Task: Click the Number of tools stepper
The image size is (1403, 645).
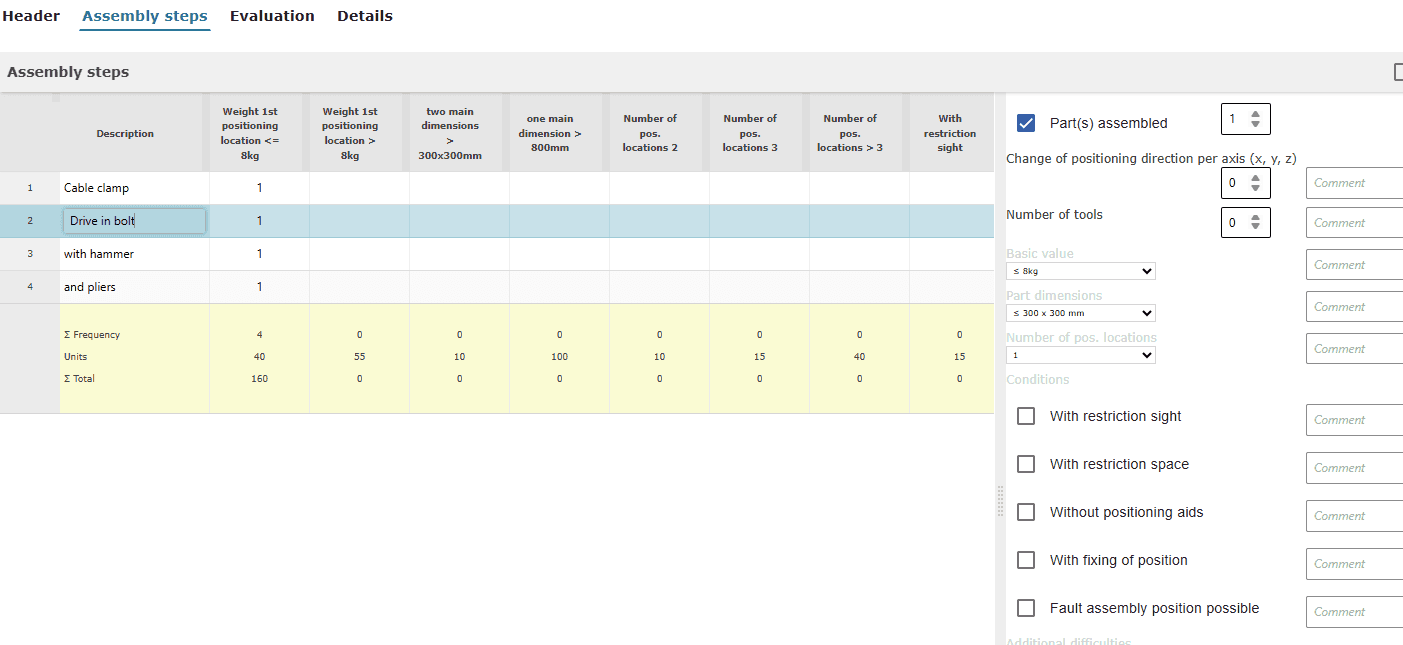Action: 1245,222
